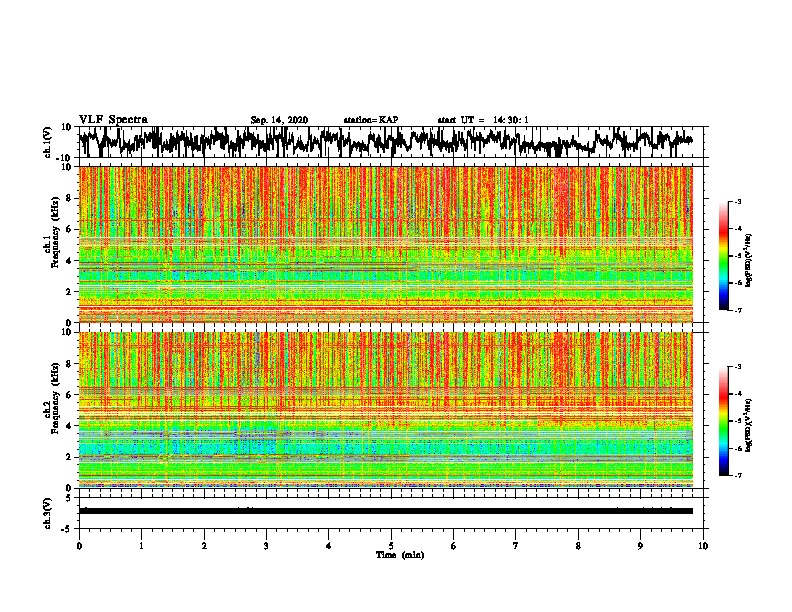The image size is (792, 612).
Task: Click the ch.1 spectrogram color scale bar
Action: [724, 256]
